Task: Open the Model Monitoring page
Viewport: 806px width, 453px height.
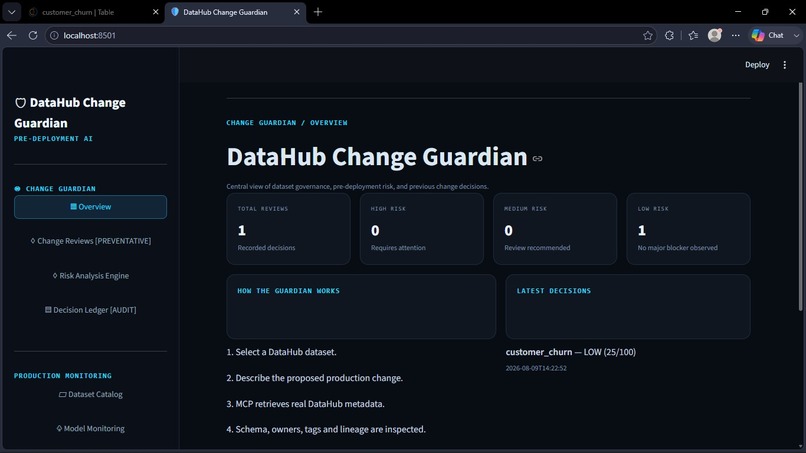Action: 90,428
